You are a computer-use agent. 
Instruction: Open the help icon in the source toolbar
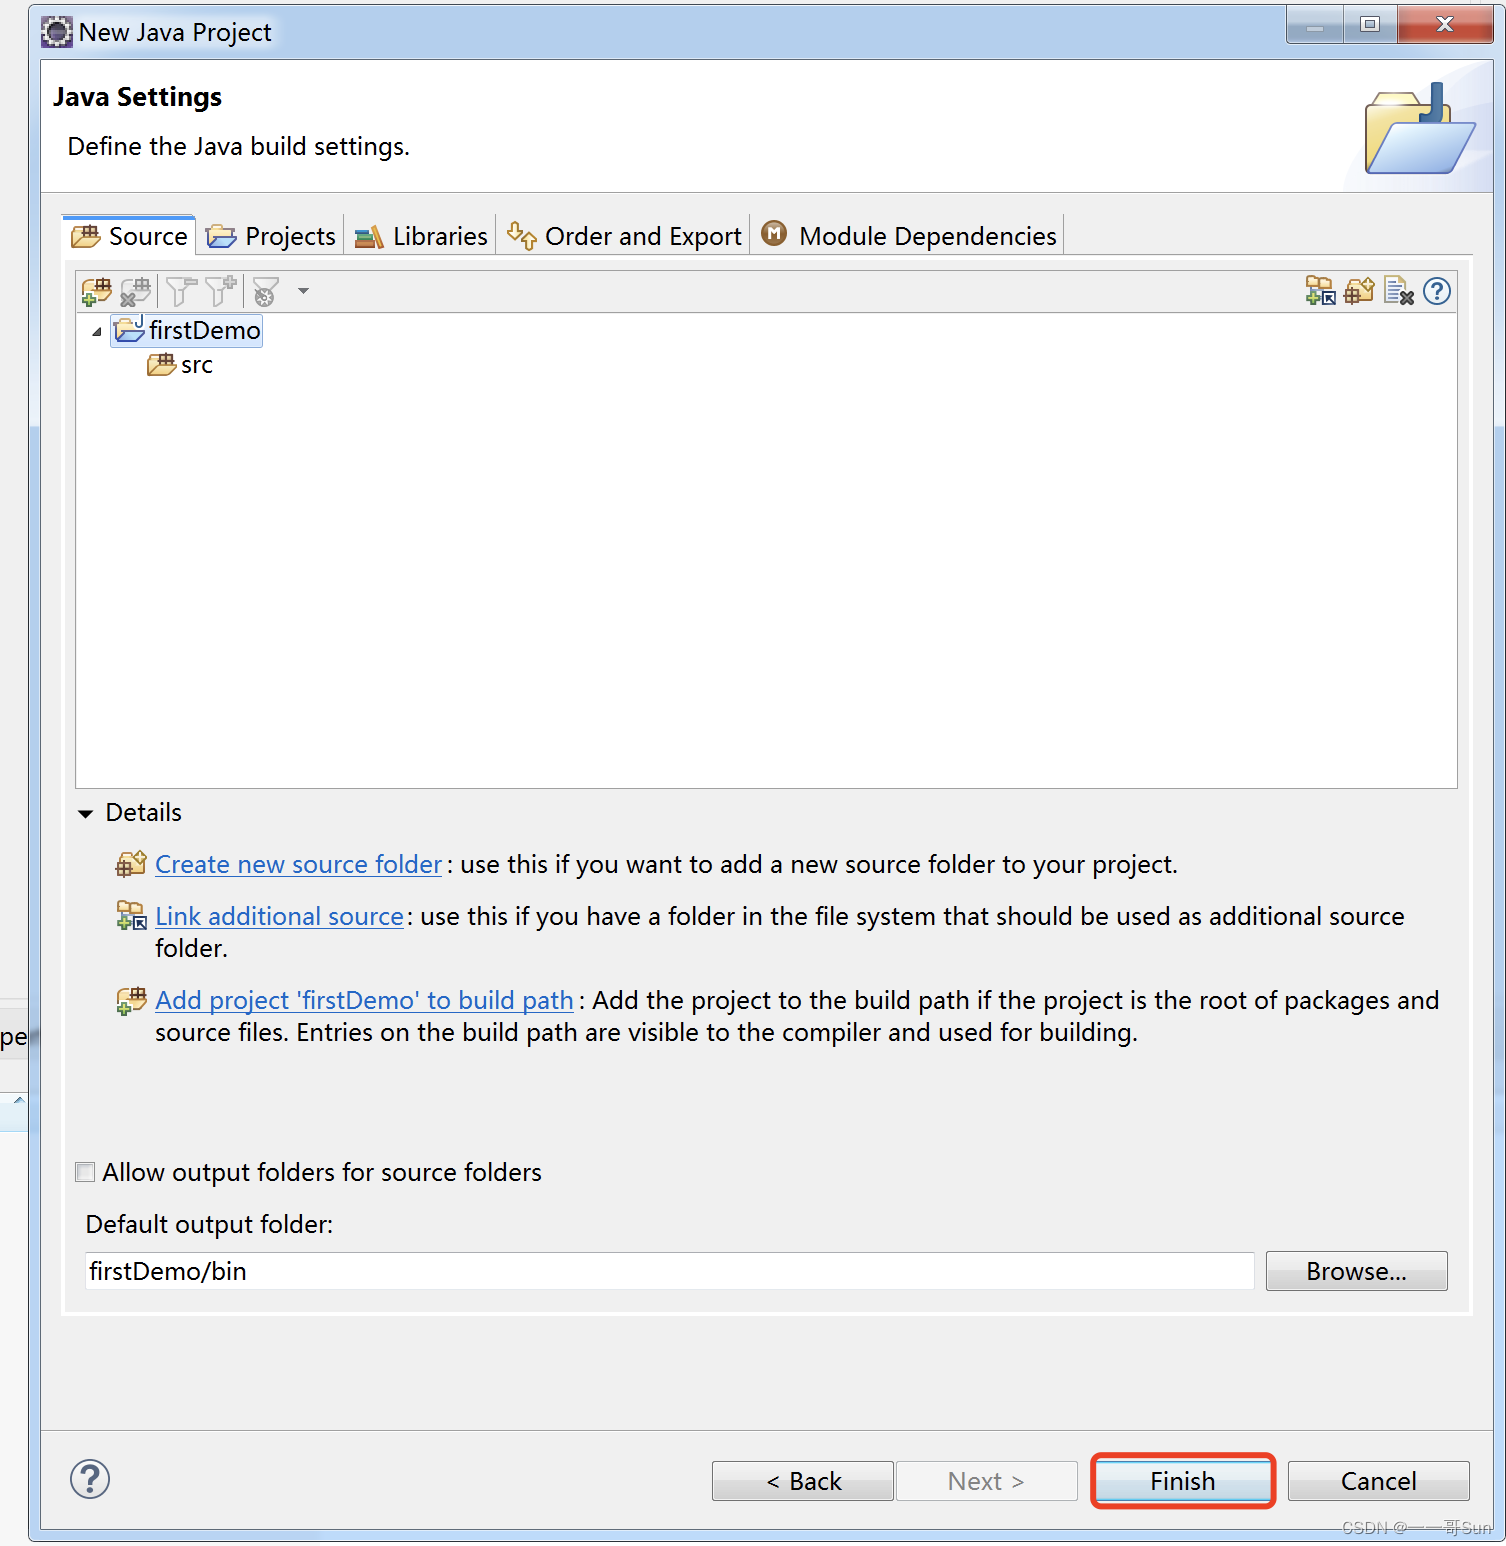pyautogui.click(x=1437, y=291)
